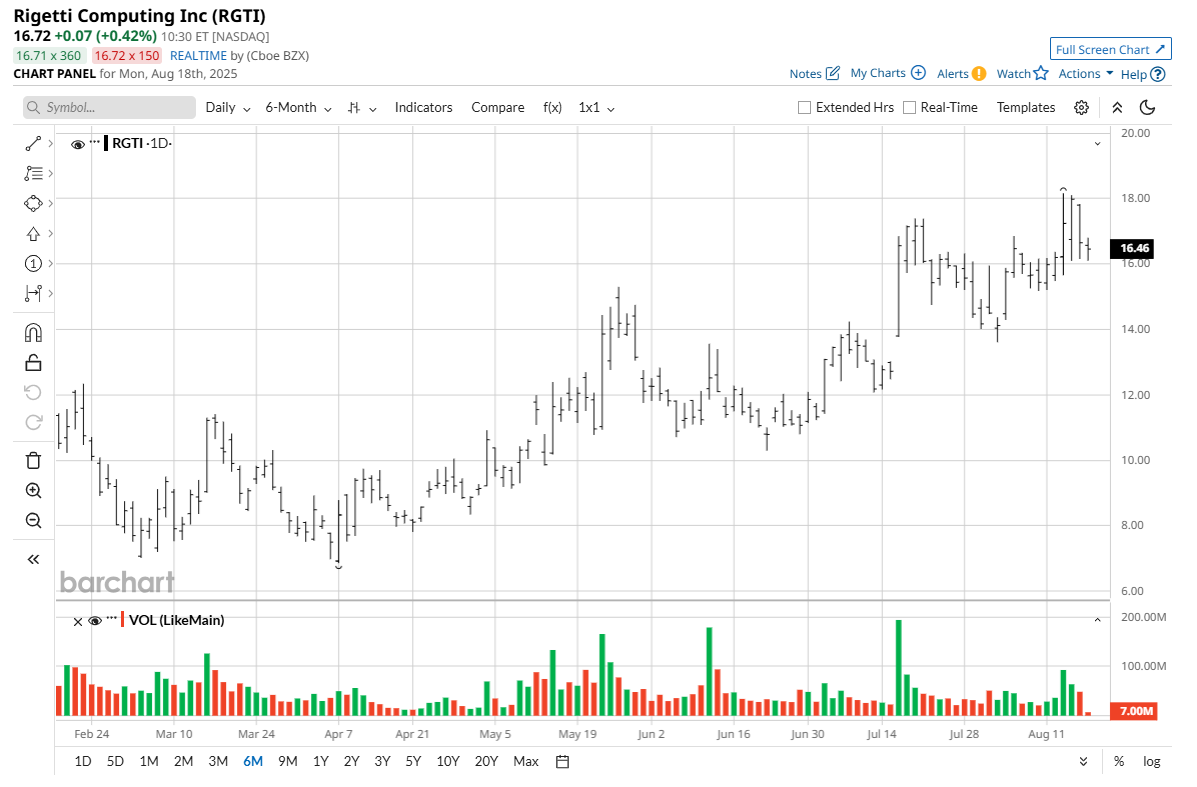Enable the Real-Time checkbox
Image resolution: width=1197 pixels, height=787 pixels.
tap(909, 108)
